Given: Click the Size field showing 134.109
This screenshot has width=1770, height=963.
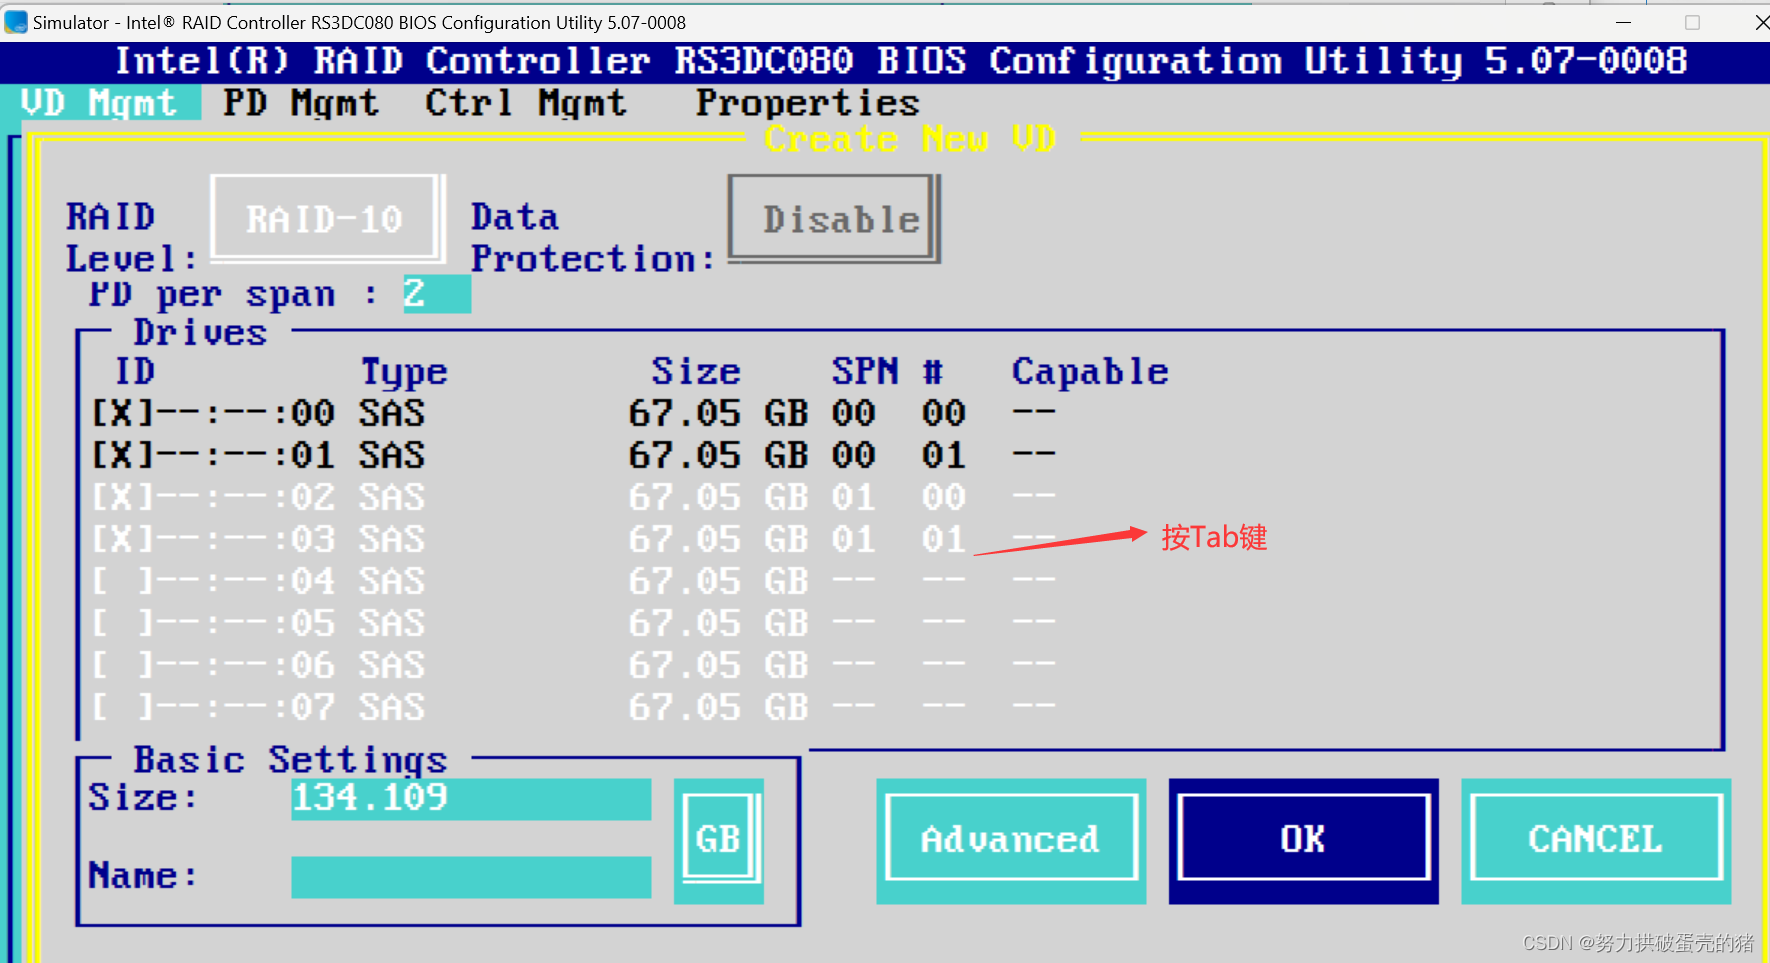Looking at the screenshot, I should point(471,798).
